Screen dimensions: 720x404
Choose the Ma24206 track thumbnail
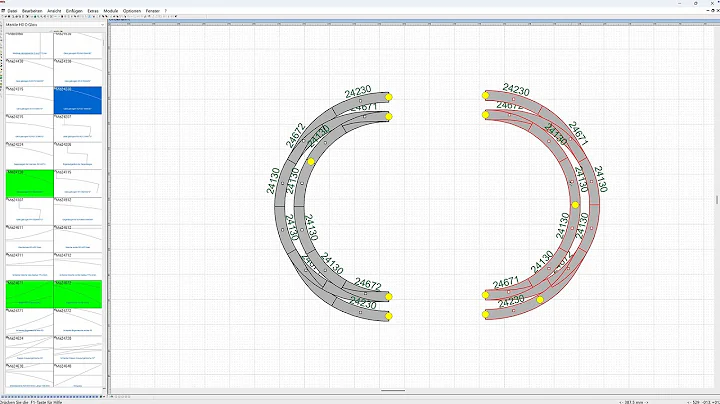(x=78, y=155)
